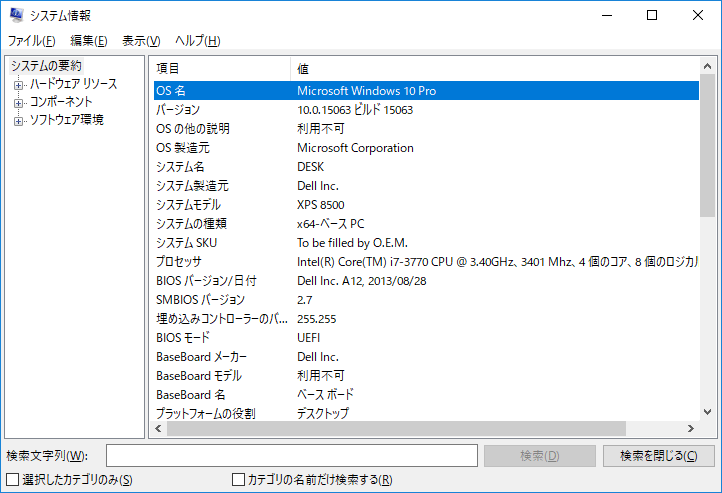Select システムの要約 in the tree
Image resolution: width=722 pixels, height=493 pixels.
46,66
